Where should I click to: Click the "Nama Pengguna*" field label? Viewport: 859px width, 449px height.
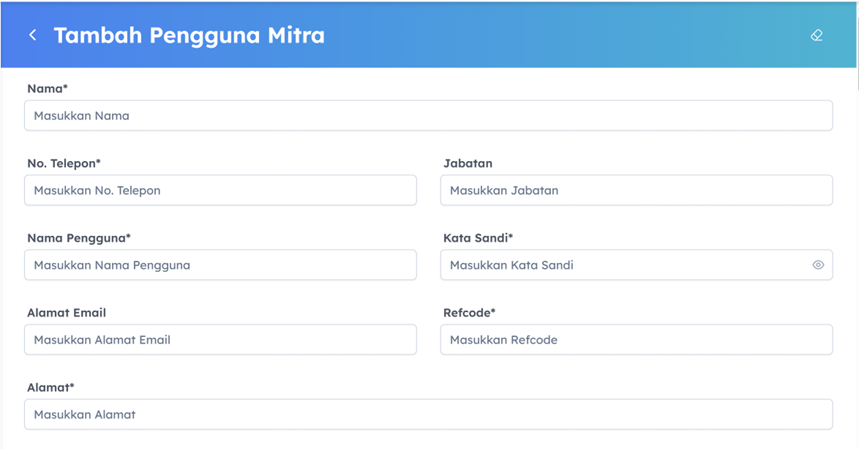(79, 238)
